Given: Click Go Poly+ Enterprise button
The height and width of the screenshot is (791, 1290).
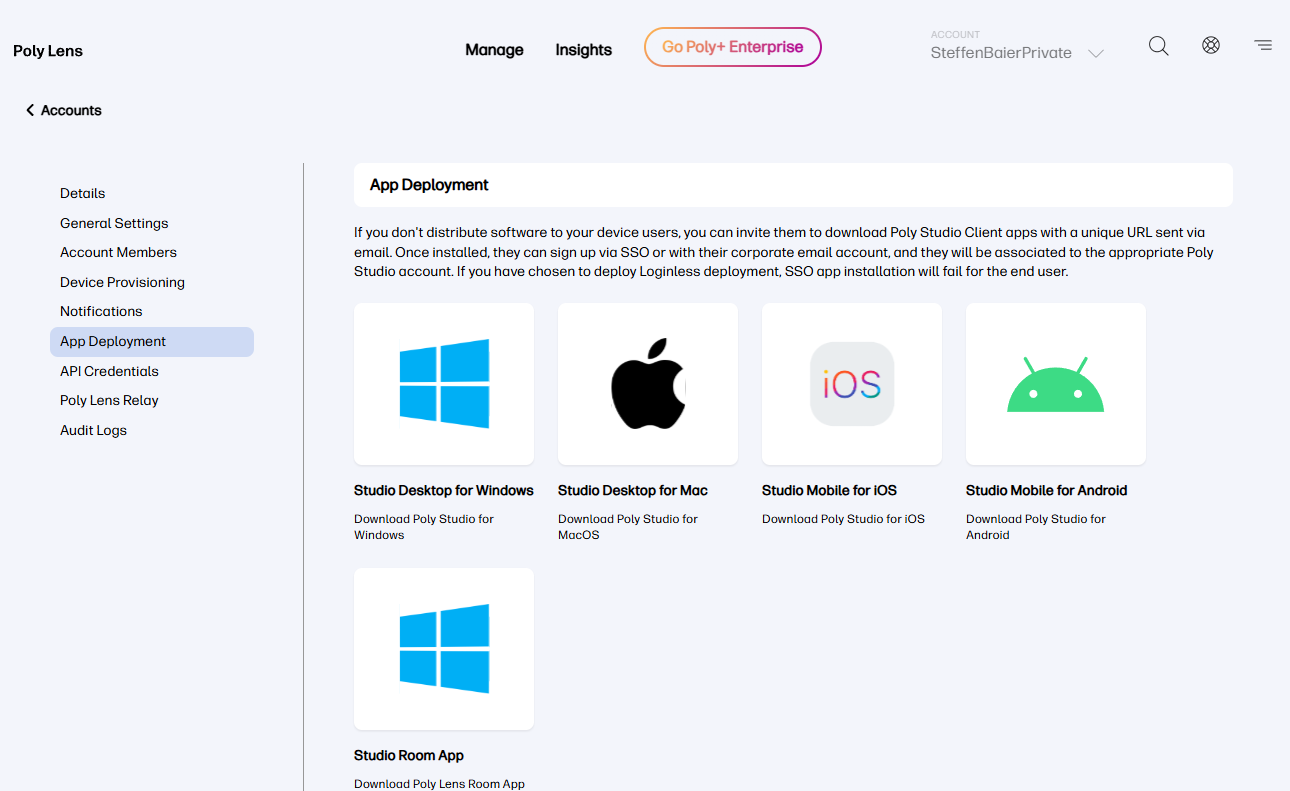Looking at the screenshot, I should 733,47.
